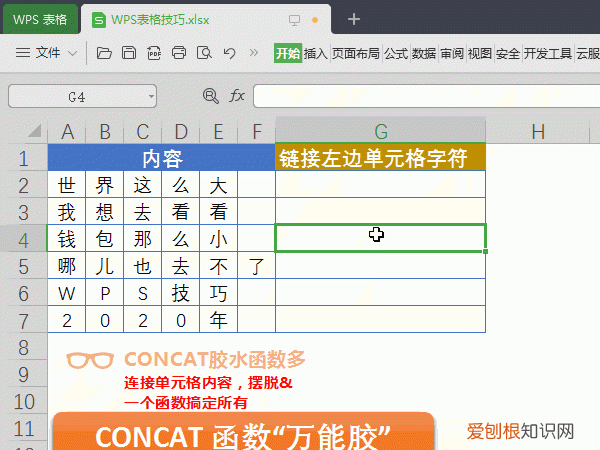
Task: Click the Save icon in toolbar
Action: pyautogui.click(x=129, y=53)
